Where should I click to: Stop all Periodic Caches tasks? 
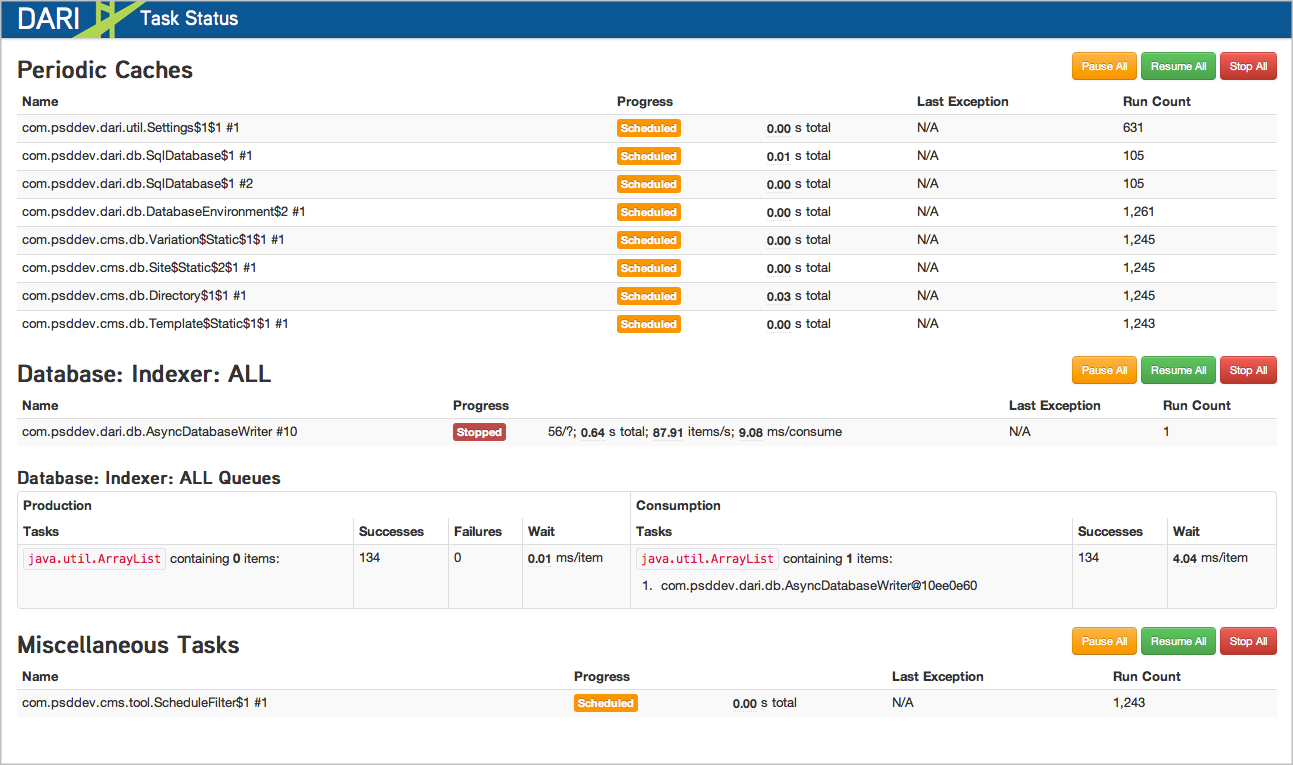[1248, 66]
